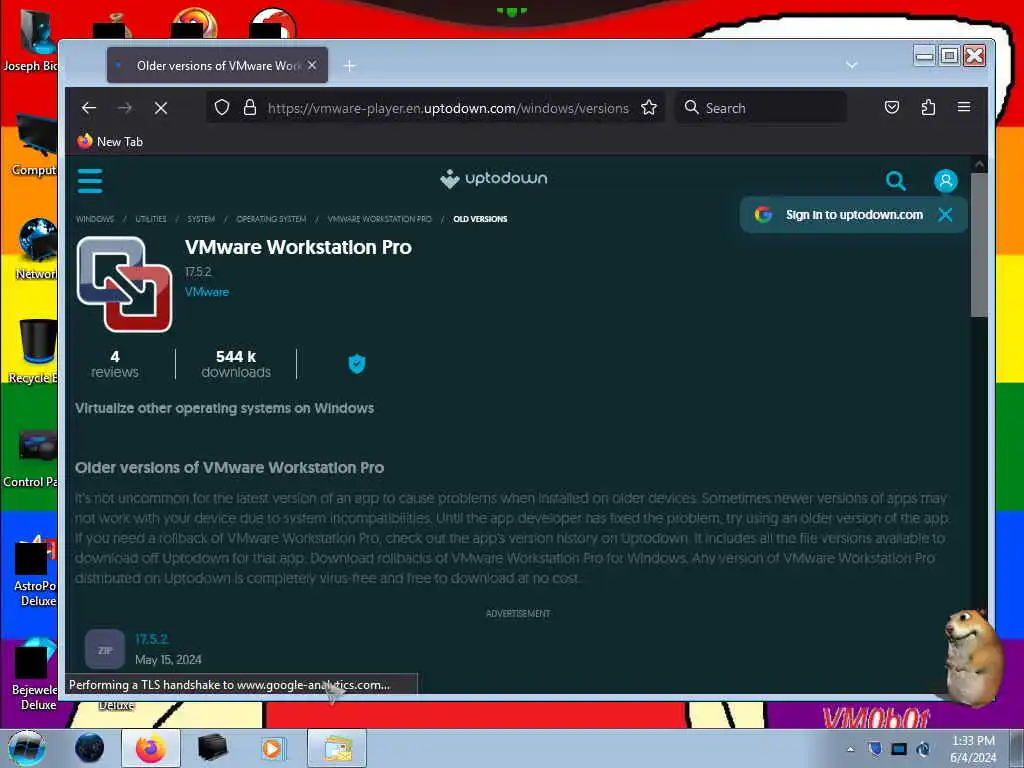Select the Network desktop icon
The height and width of the screenshot is (768, 1024).
click(x=35, y=248)
